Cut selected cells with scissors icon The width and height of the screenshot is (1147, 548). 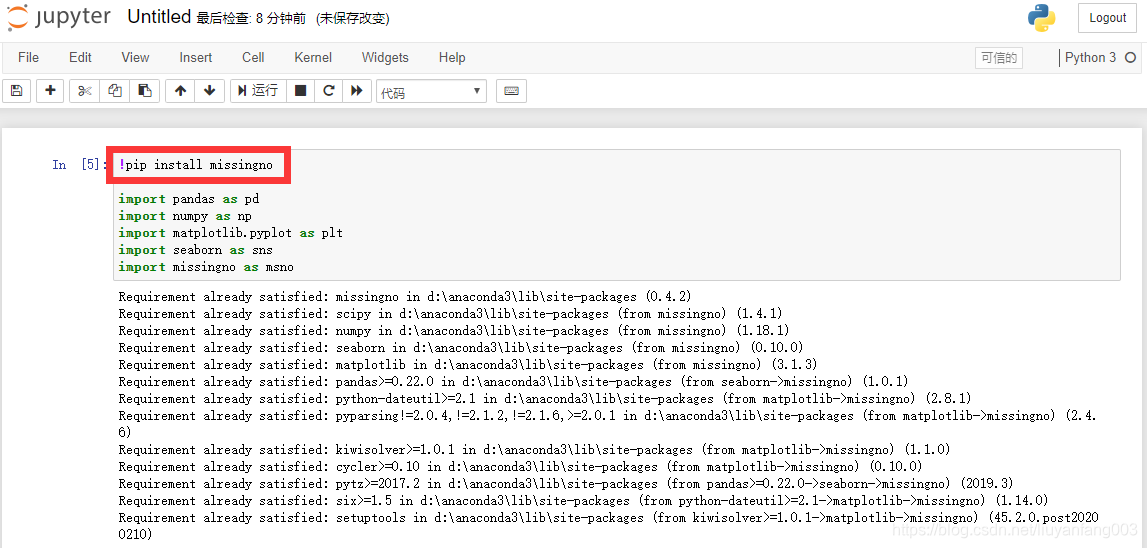point(85,91)
